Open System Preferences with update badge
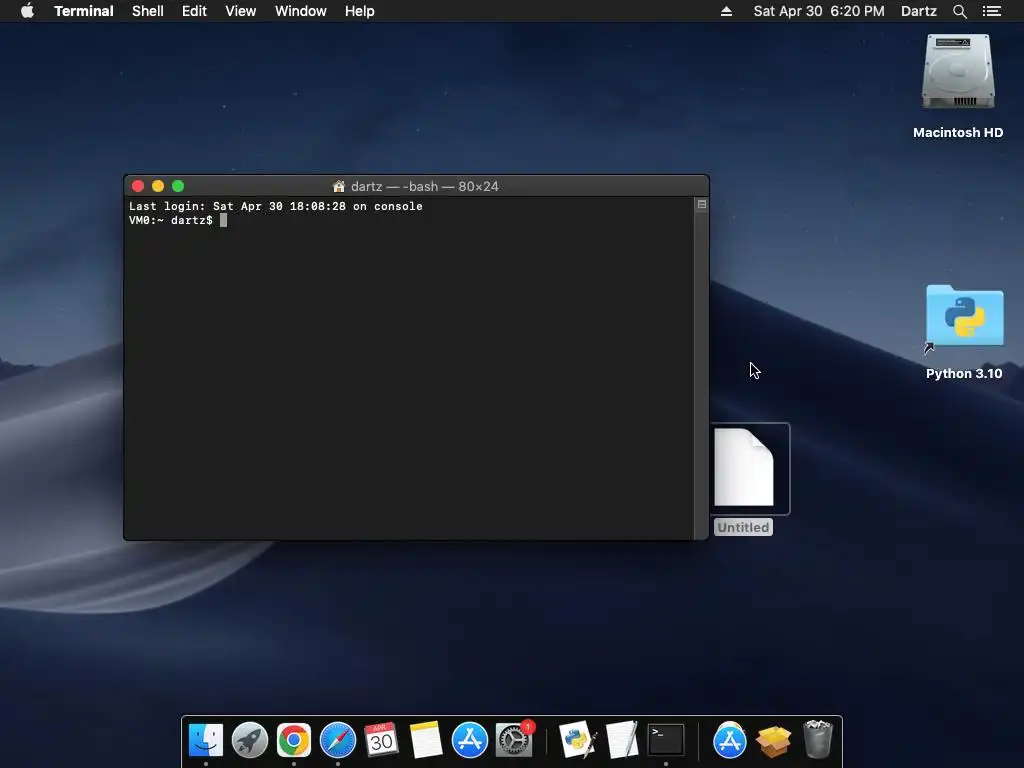Screen dimensions: 1024x768 [514, 740]
